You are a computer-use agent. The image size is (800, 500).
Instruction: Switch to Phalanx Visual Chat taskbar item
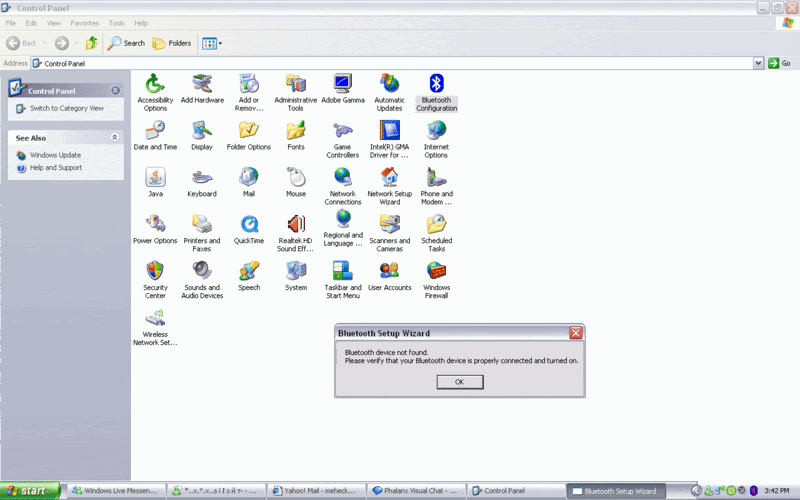pyautogui.click(x=416, y=491)
